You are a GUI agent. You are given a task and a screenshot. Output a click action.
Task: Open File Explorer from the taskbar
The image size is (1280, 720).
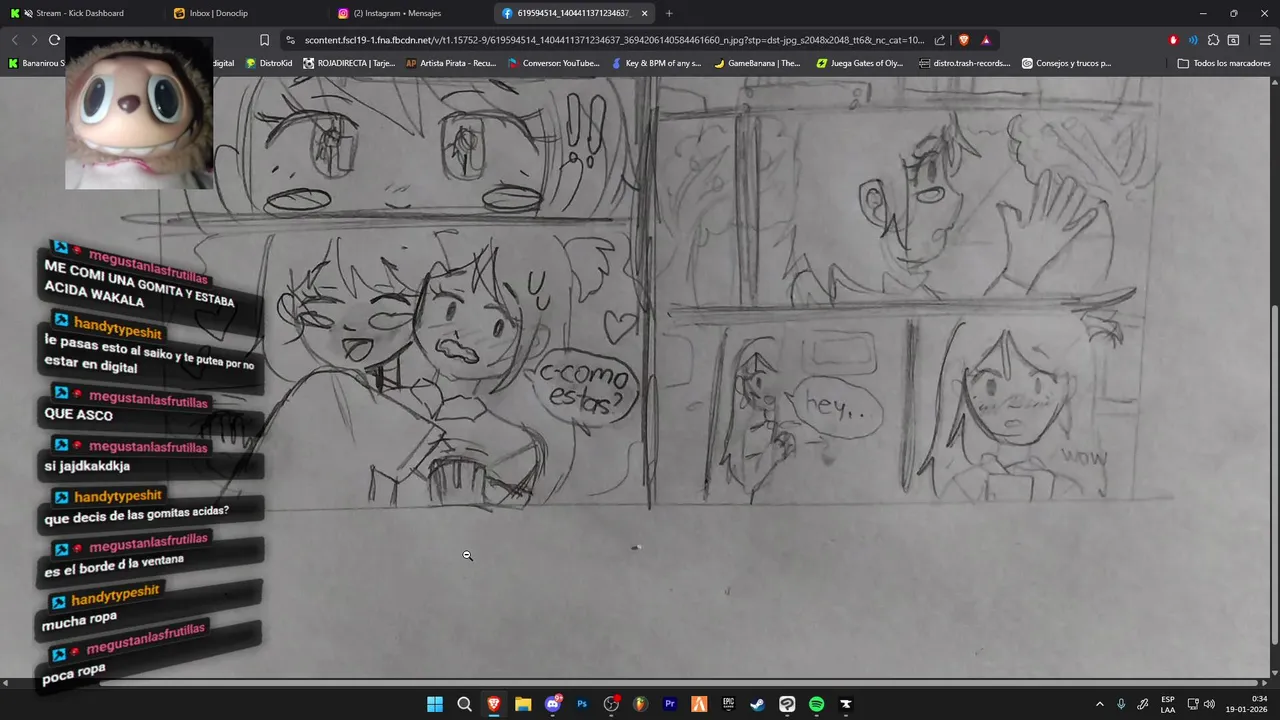(x=523, y=704)
